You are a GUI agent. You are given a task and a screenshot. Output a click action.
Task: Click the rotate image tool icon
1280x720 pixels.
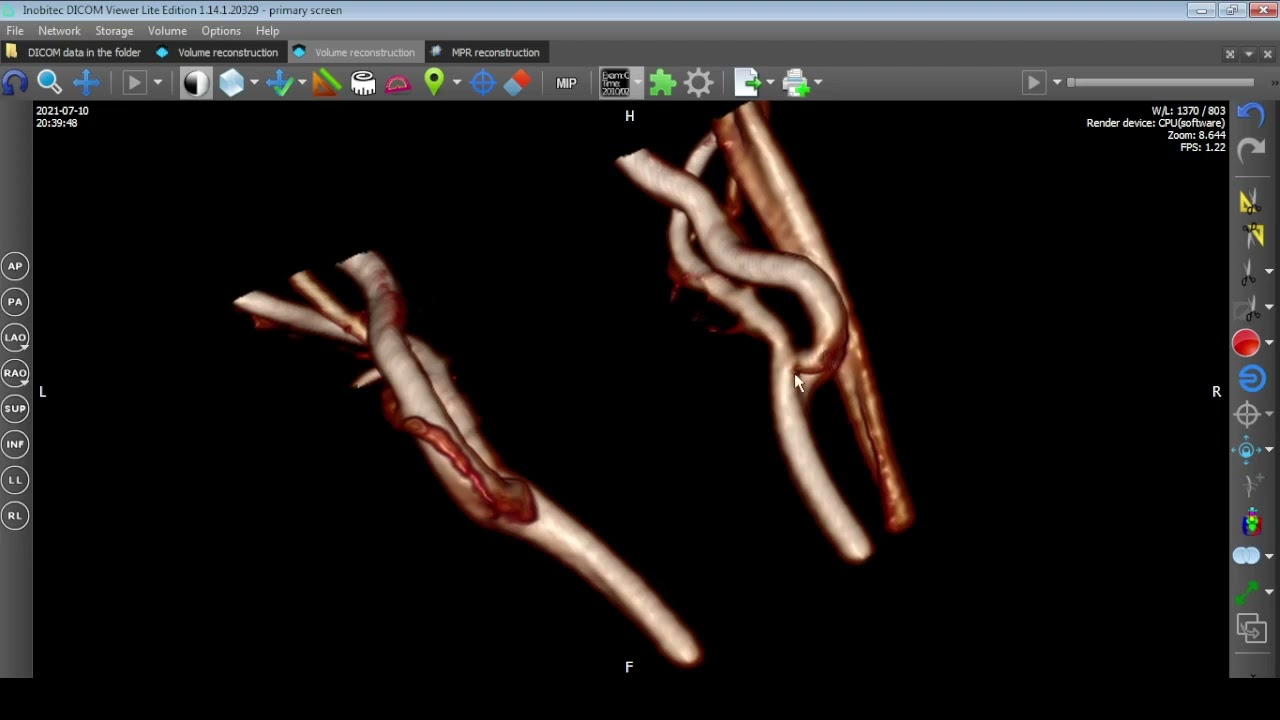tap(15, 83)
